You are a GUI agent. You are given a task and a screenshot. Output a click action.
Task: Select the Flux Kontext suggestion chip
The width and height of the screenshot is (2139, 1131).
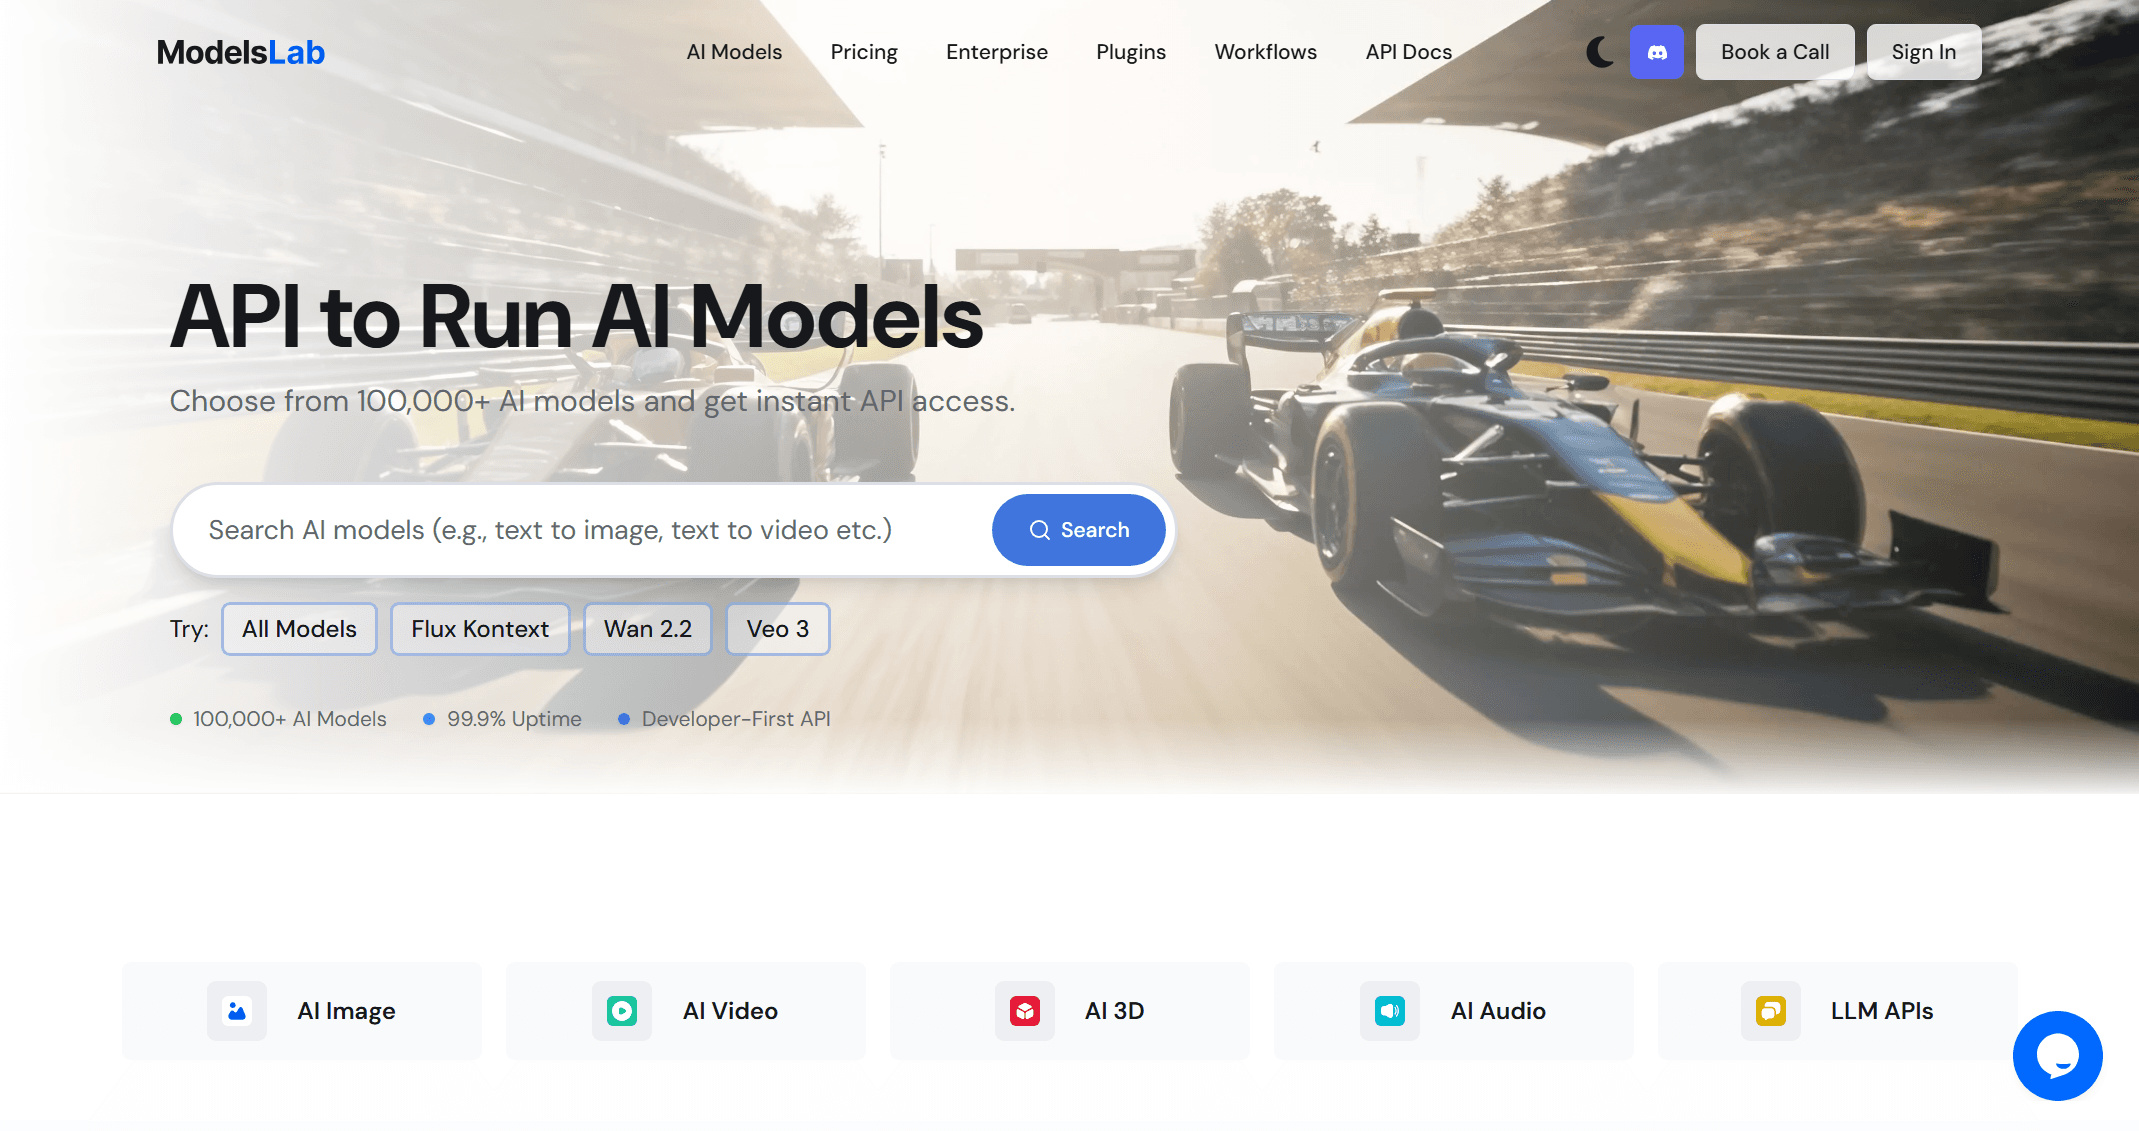pyautogui.click(x=480, y=629)
